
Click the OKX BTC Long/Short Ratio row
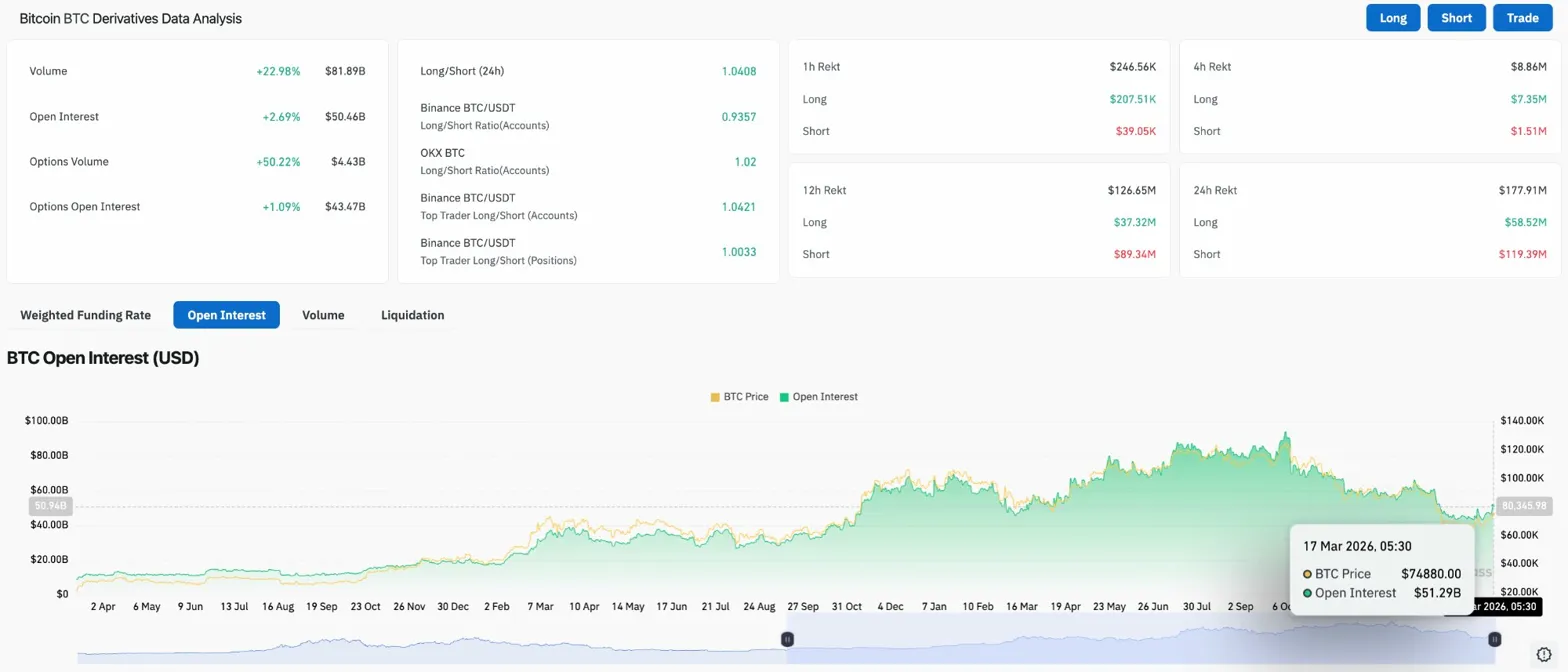[588, 162]
